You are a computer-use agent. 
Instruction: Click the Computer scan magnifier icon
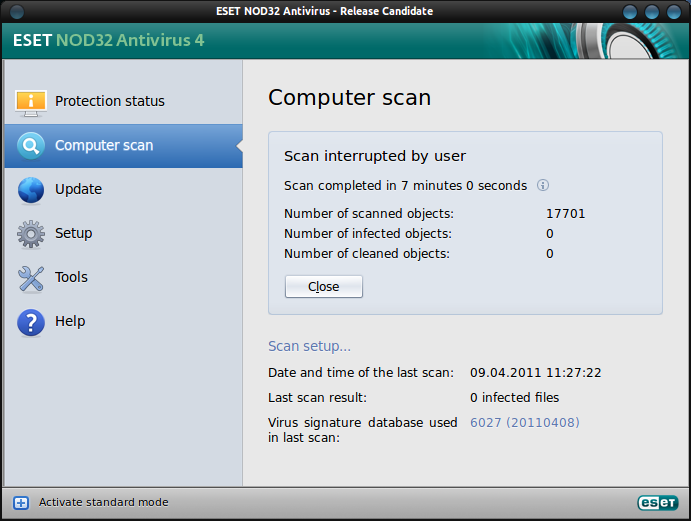(x=30, y=145)
